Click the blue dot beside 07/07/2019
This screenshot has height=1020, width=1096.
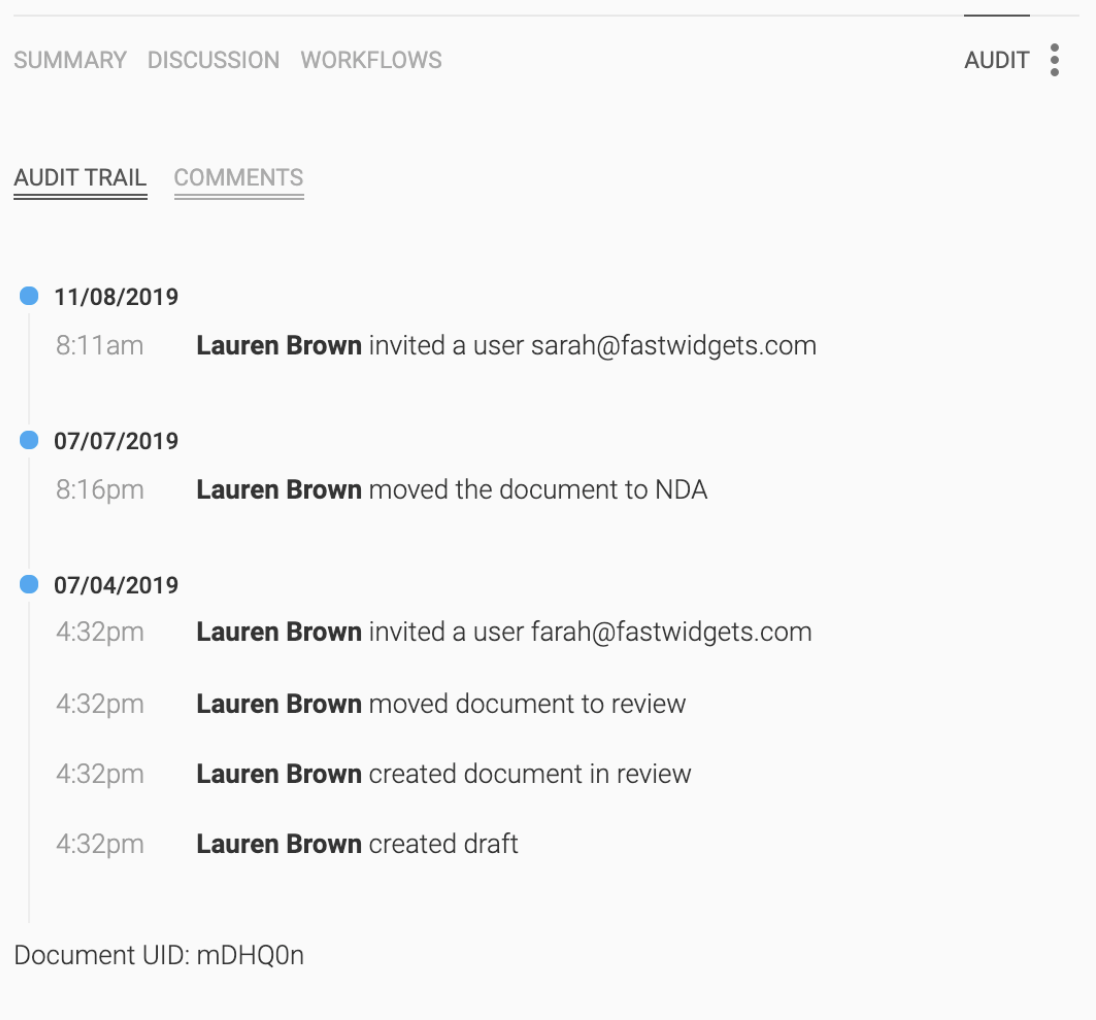click(27, 441)
